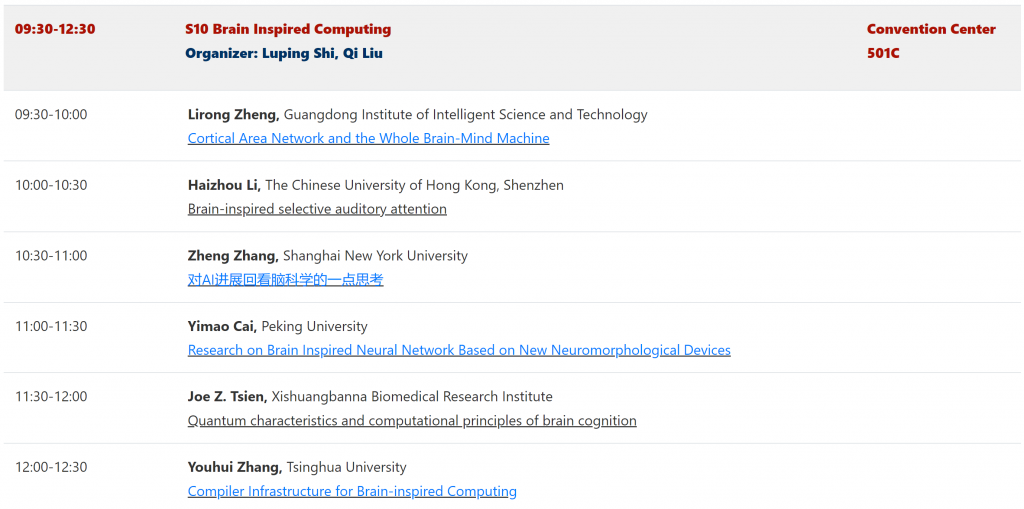Image resolution: width=1024 pixels, height=509 pixels.
Task: Select the S10 Brain Inspired Computing heading
Action: [288, 29]
